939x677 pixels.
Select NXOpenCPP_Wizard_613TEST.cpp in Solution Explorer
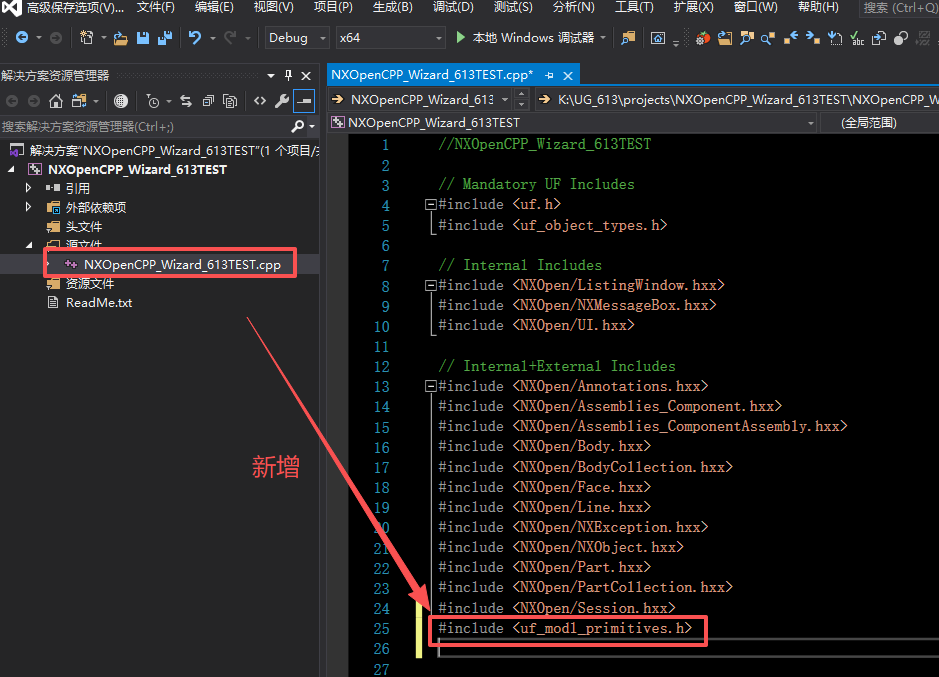pyautogui.click(x=182, y=264)
